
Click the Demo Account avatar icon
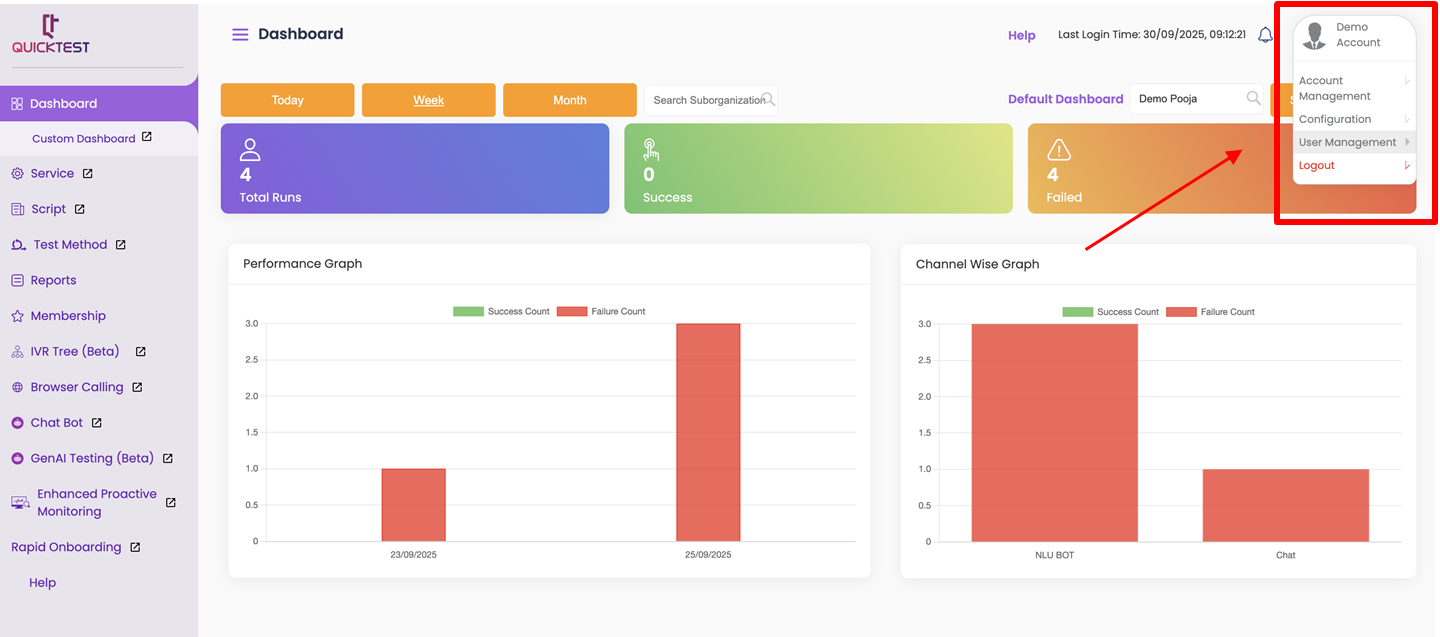coord(1314,36)
